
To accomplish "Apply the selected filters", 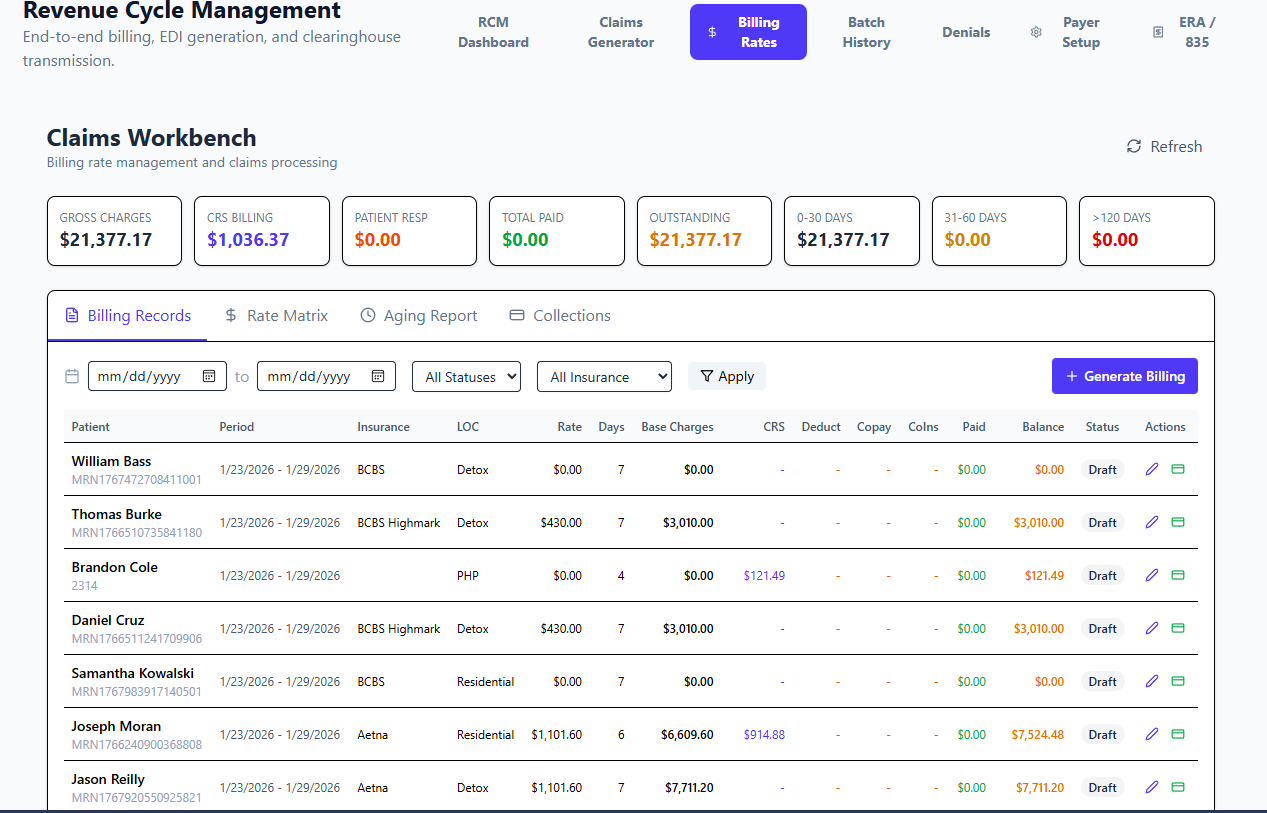I will coord(727,376).
